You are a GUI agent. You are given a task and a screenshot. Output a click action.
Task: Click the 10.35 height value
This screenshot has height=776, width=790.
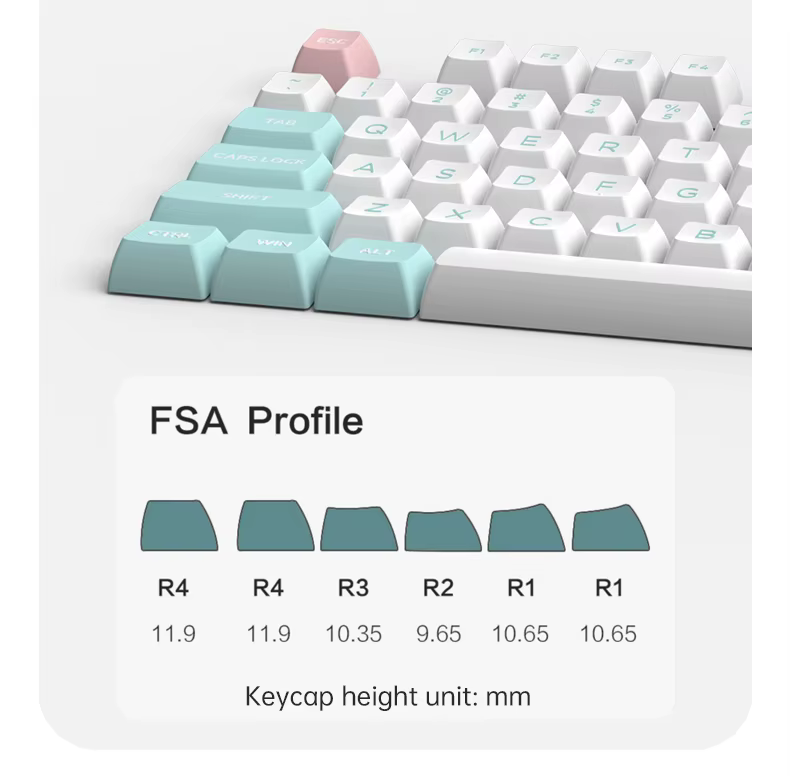click(353, 634)
